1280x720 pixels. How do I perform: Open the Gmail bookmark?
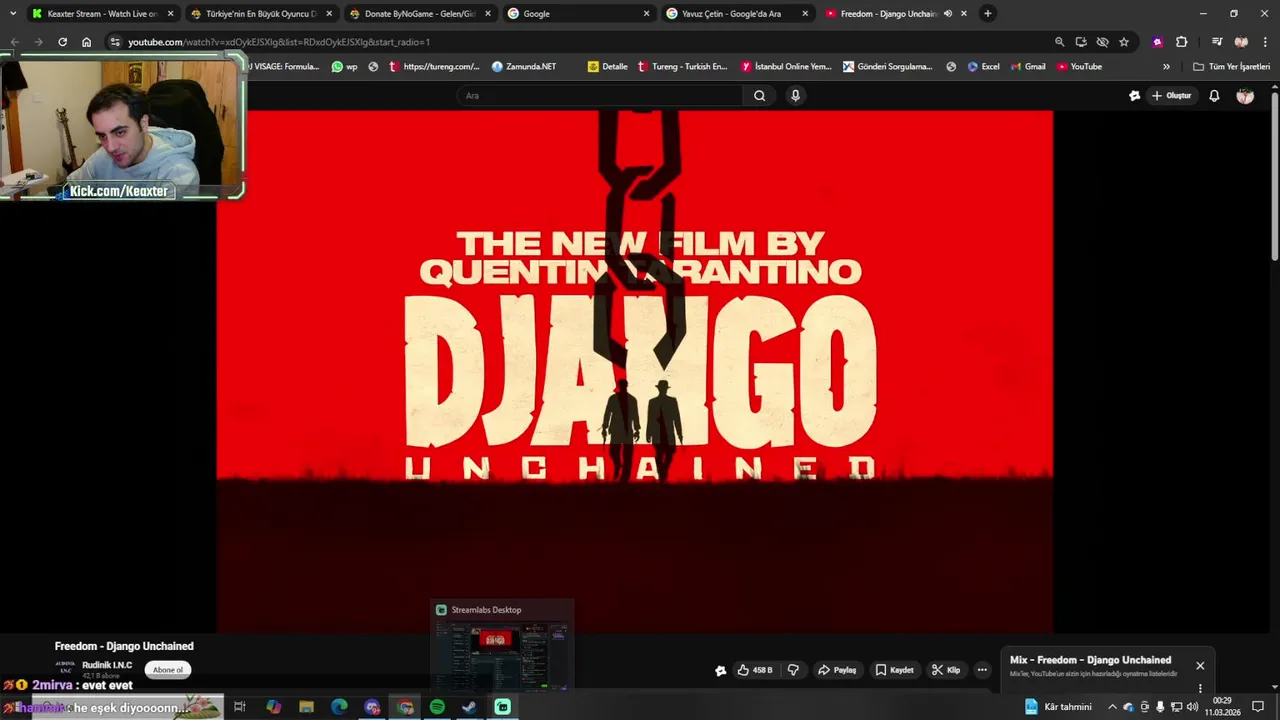pos(1028,67)
